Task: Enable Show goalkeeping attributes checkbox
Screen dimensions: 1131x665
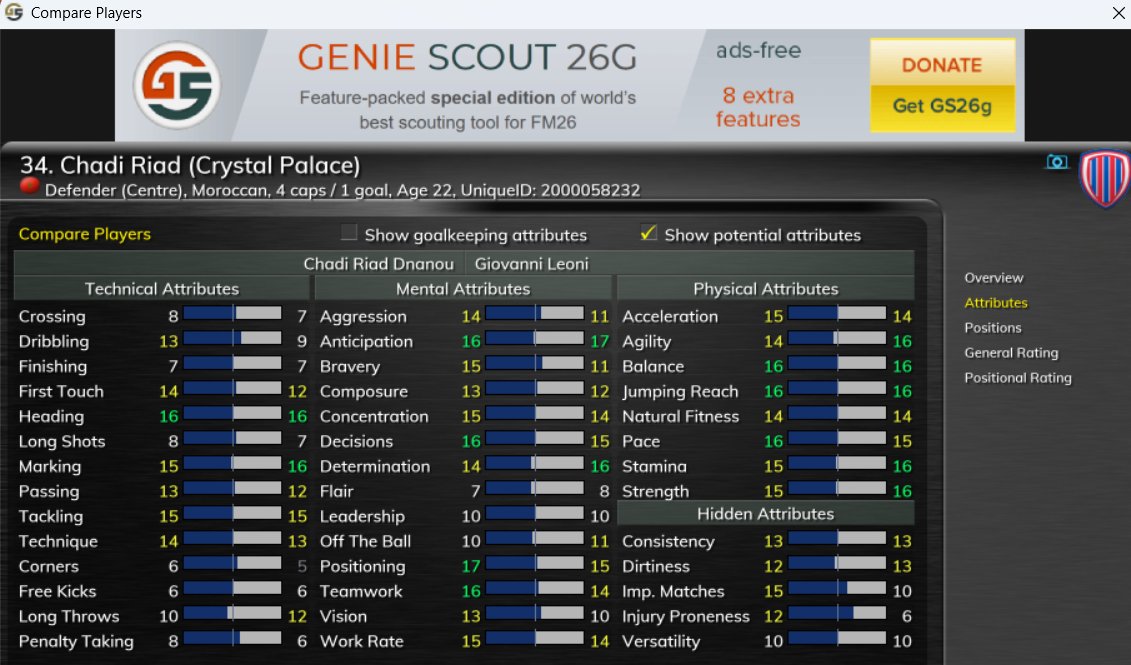Action: pos(349,233)
